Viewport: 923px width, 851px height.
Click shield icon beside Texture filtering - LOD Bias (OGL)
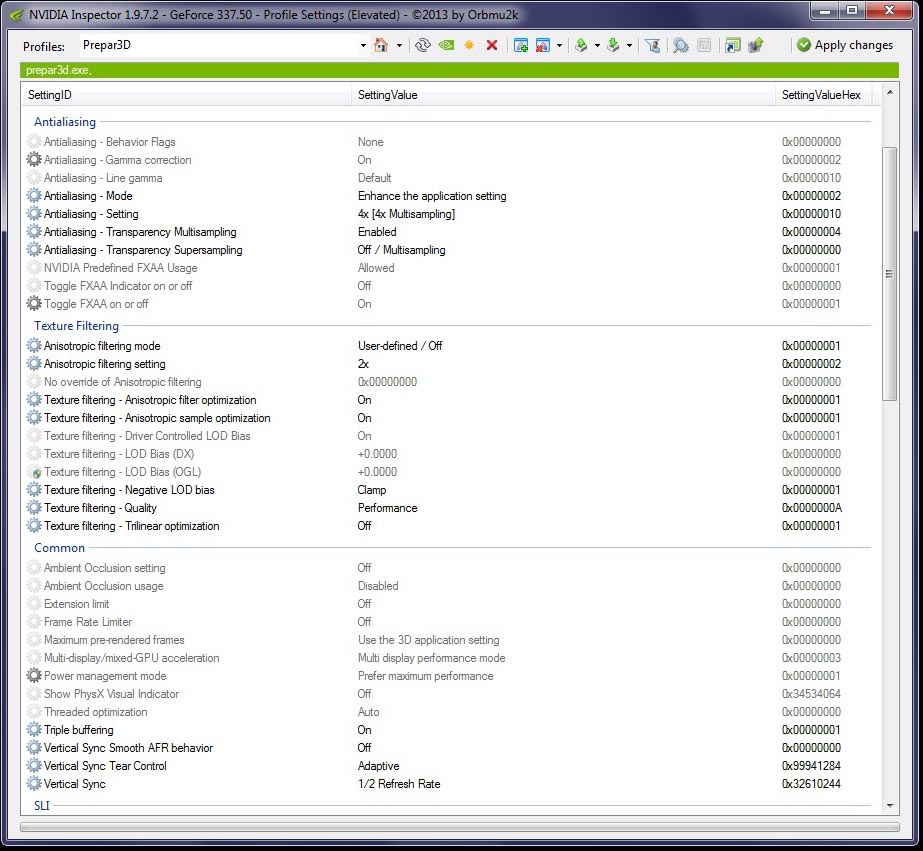pyautogui.click(x=36, y=473)
